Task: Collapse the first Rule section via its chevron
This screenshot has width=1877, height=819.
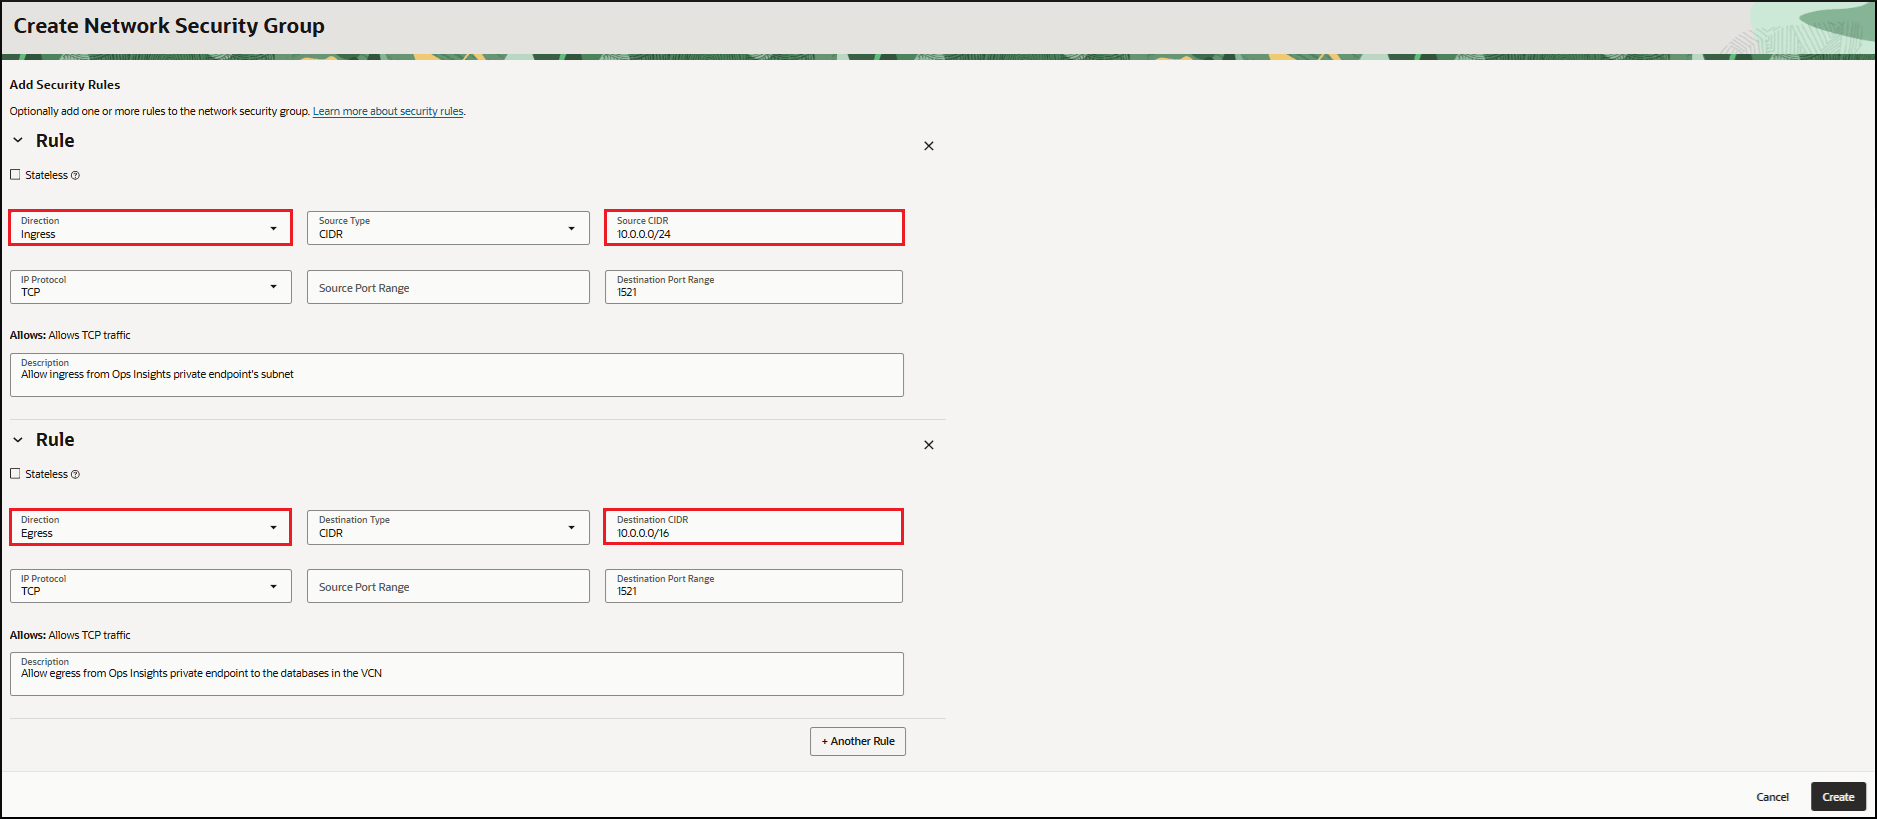Action: [x=18, y=141]
